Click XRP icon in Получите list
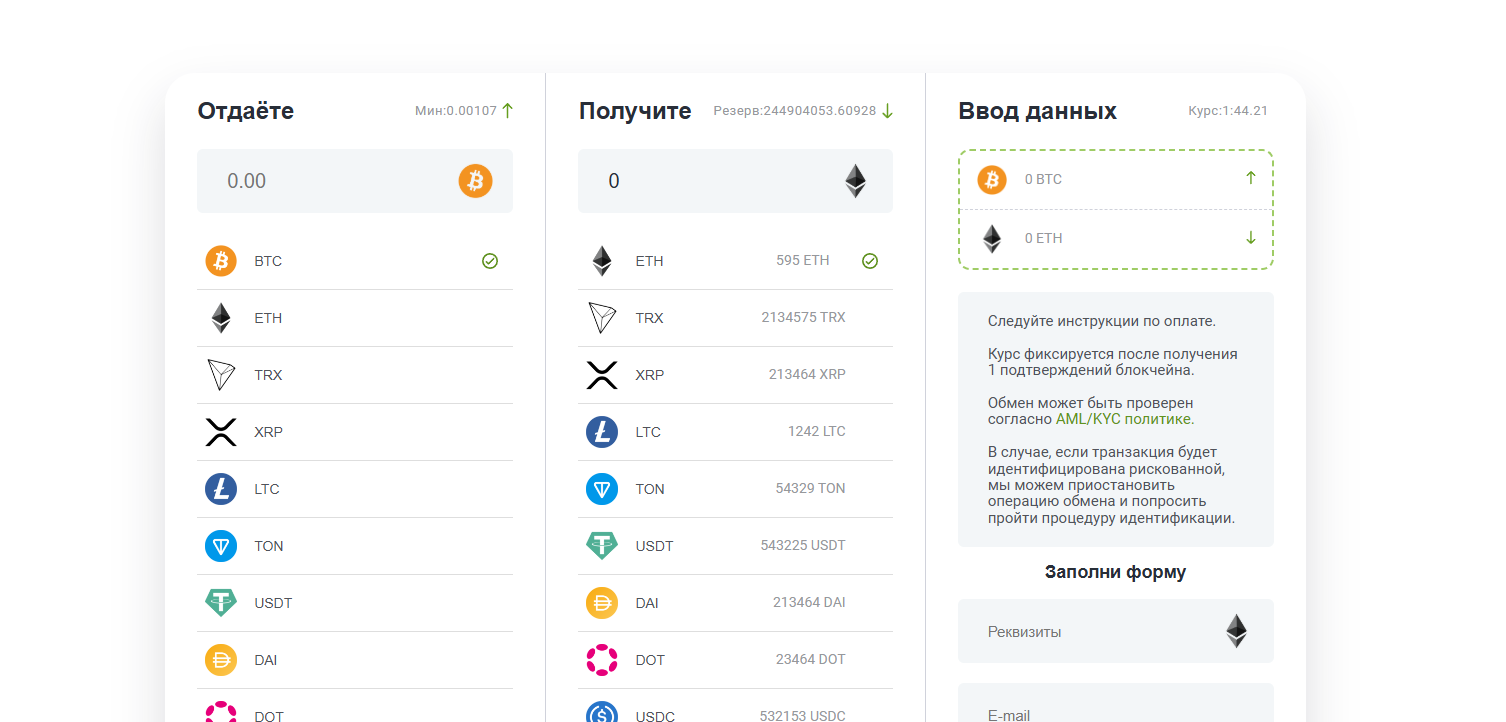This screenshot has width=1506, height=722. pyautogui.click(x=602, y=375)
